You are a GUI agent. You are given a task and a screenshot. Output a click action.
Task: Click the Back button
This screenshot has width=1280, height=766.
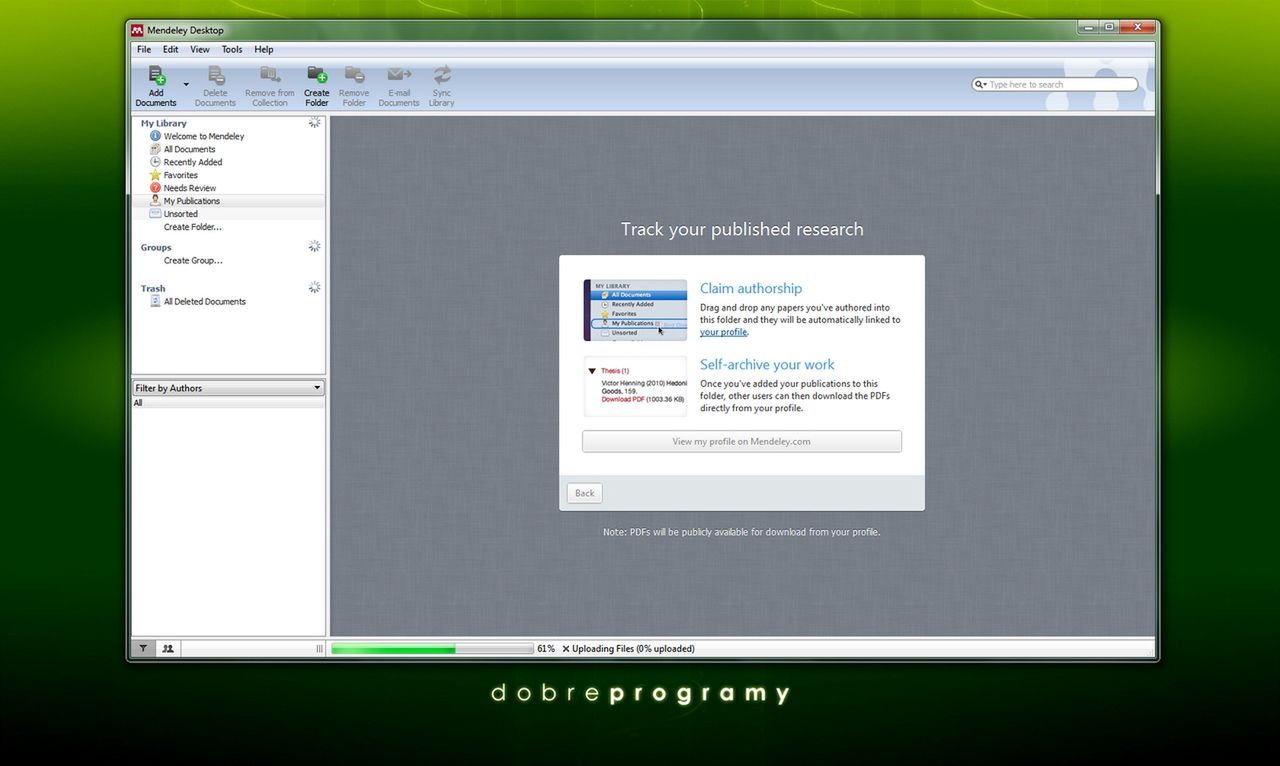585,493
